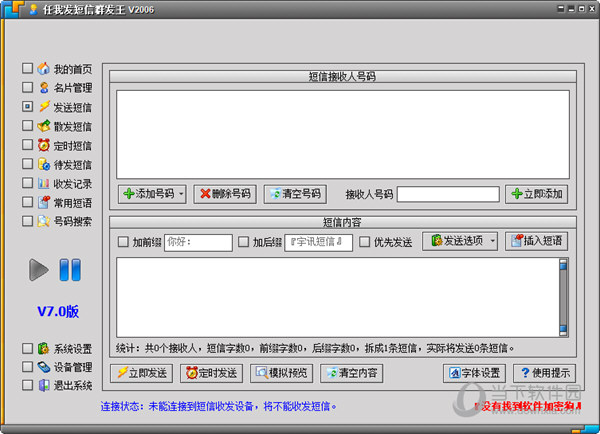Click the alarm clock icon for 定时短信
The width and height of the screenshot is (600, 434).
tap(44, 145)
